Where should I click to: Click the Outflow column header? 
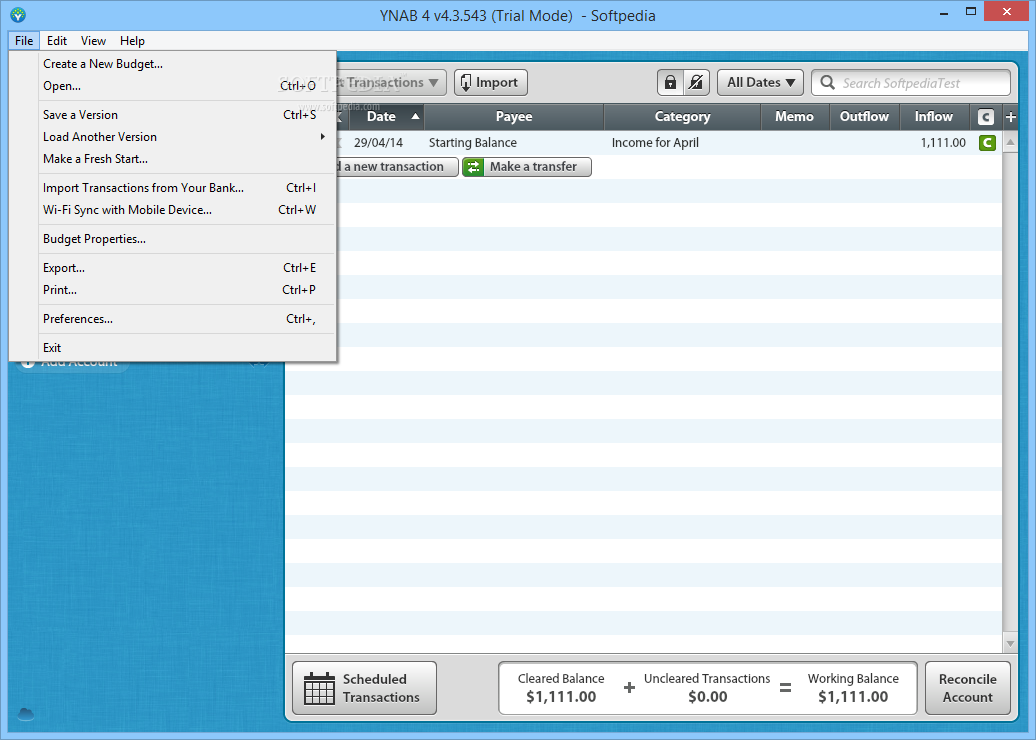pos(864,117)
